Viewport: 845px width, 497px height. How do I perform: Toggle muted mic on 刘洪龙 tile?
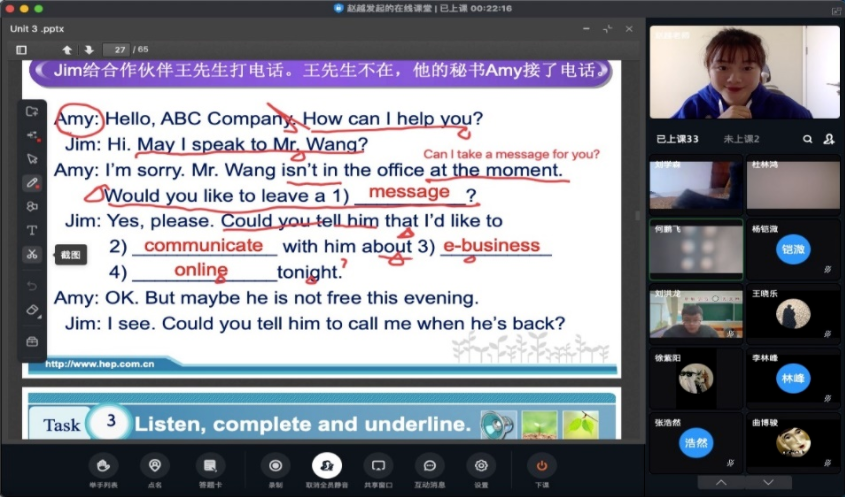[x=731, y=334]
